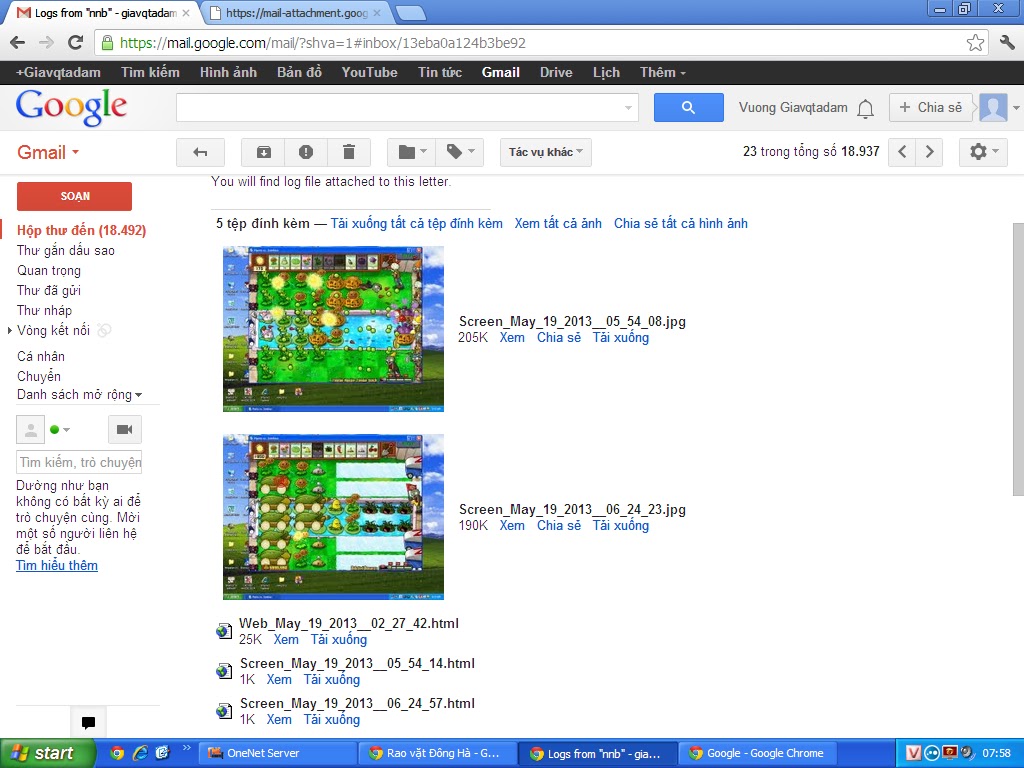
Task: Open the labels tag icon menu
Action: click(x=460, y=152)
